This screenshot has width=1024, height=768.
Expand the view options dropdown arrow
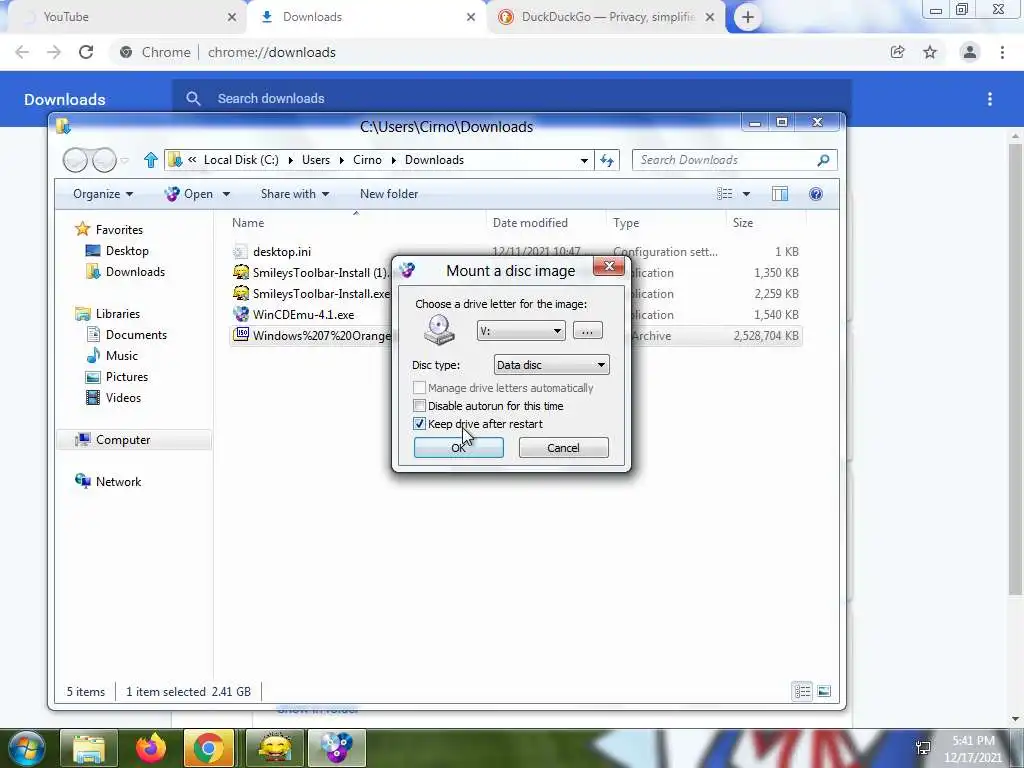746,194
